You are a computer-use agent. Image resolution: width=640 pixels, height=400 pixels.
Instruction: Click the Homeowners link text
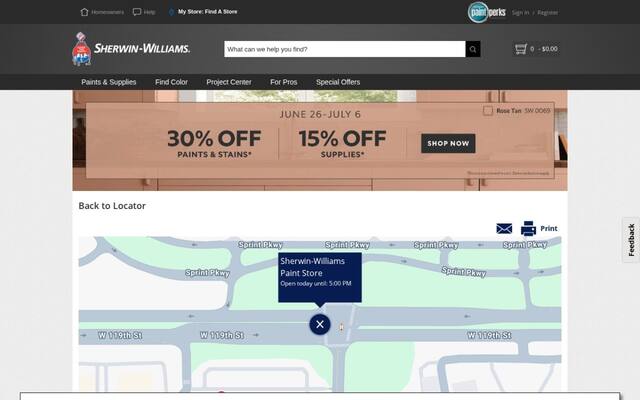pyautogui.click(x=107, y=12)
